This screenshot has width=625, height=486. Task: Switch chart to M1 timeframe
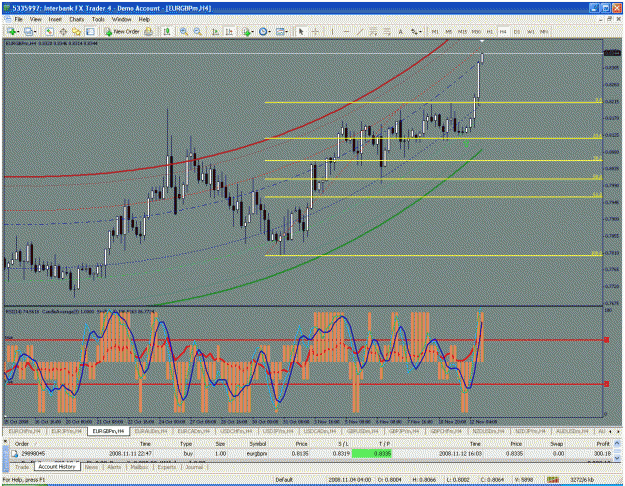click(x=435, y=31)
